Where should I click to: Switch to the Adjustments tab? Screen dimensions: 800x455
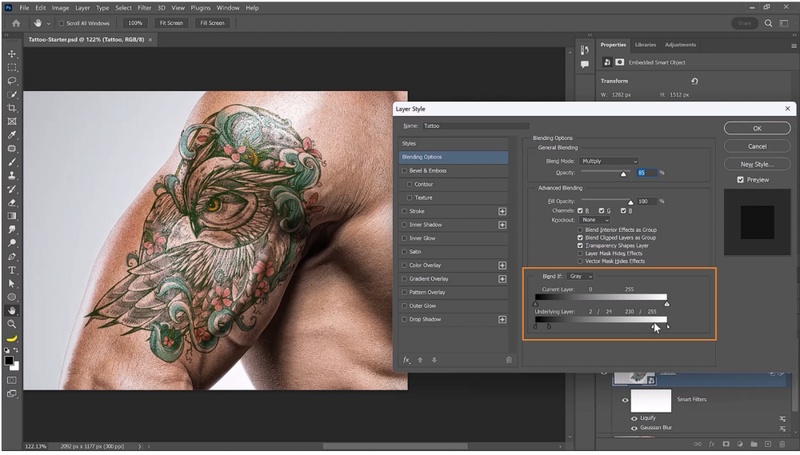click(680, 45)
